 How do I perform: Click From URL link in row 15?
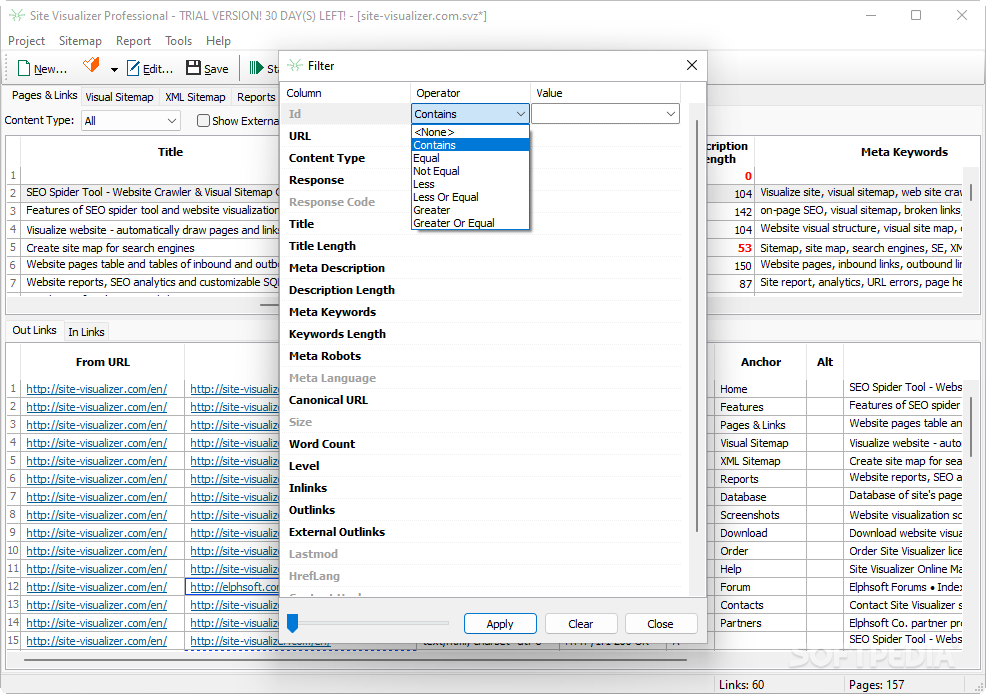tap(96, 641)
